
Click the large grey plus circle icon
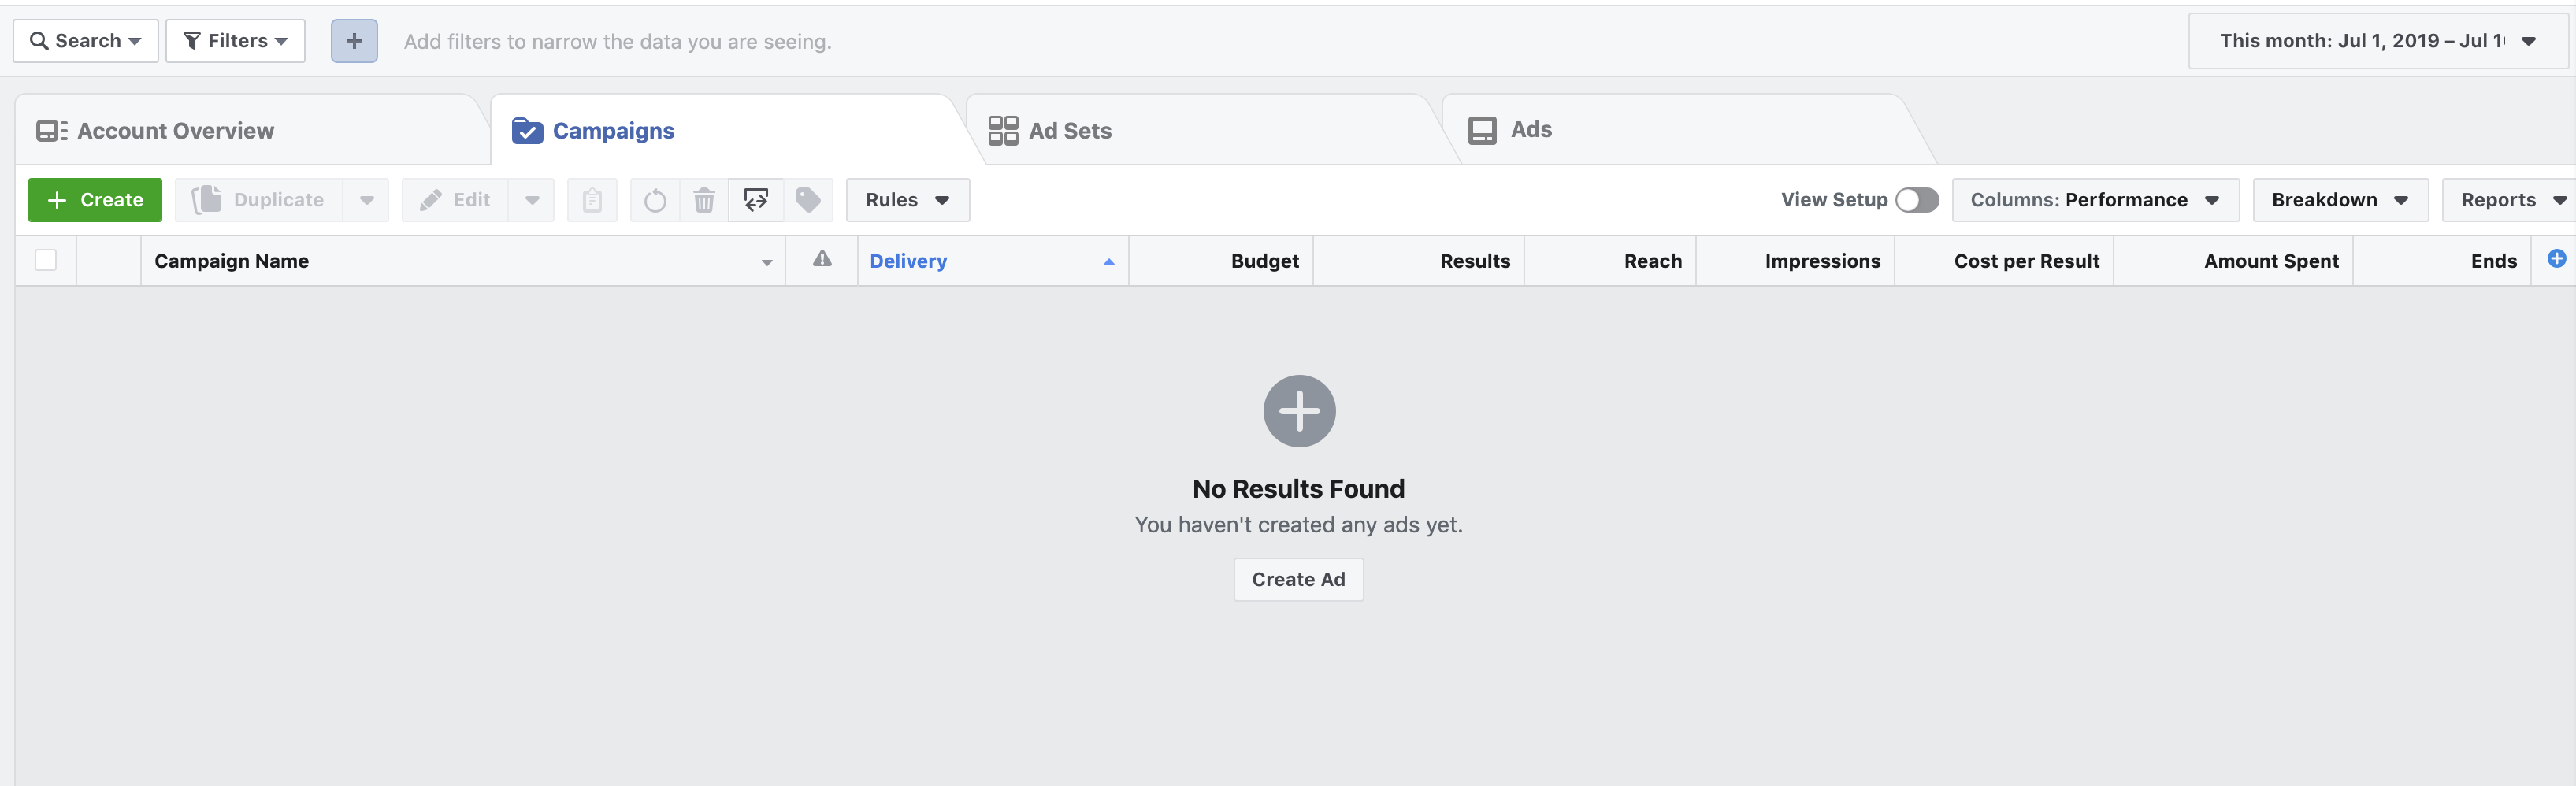1298,411
